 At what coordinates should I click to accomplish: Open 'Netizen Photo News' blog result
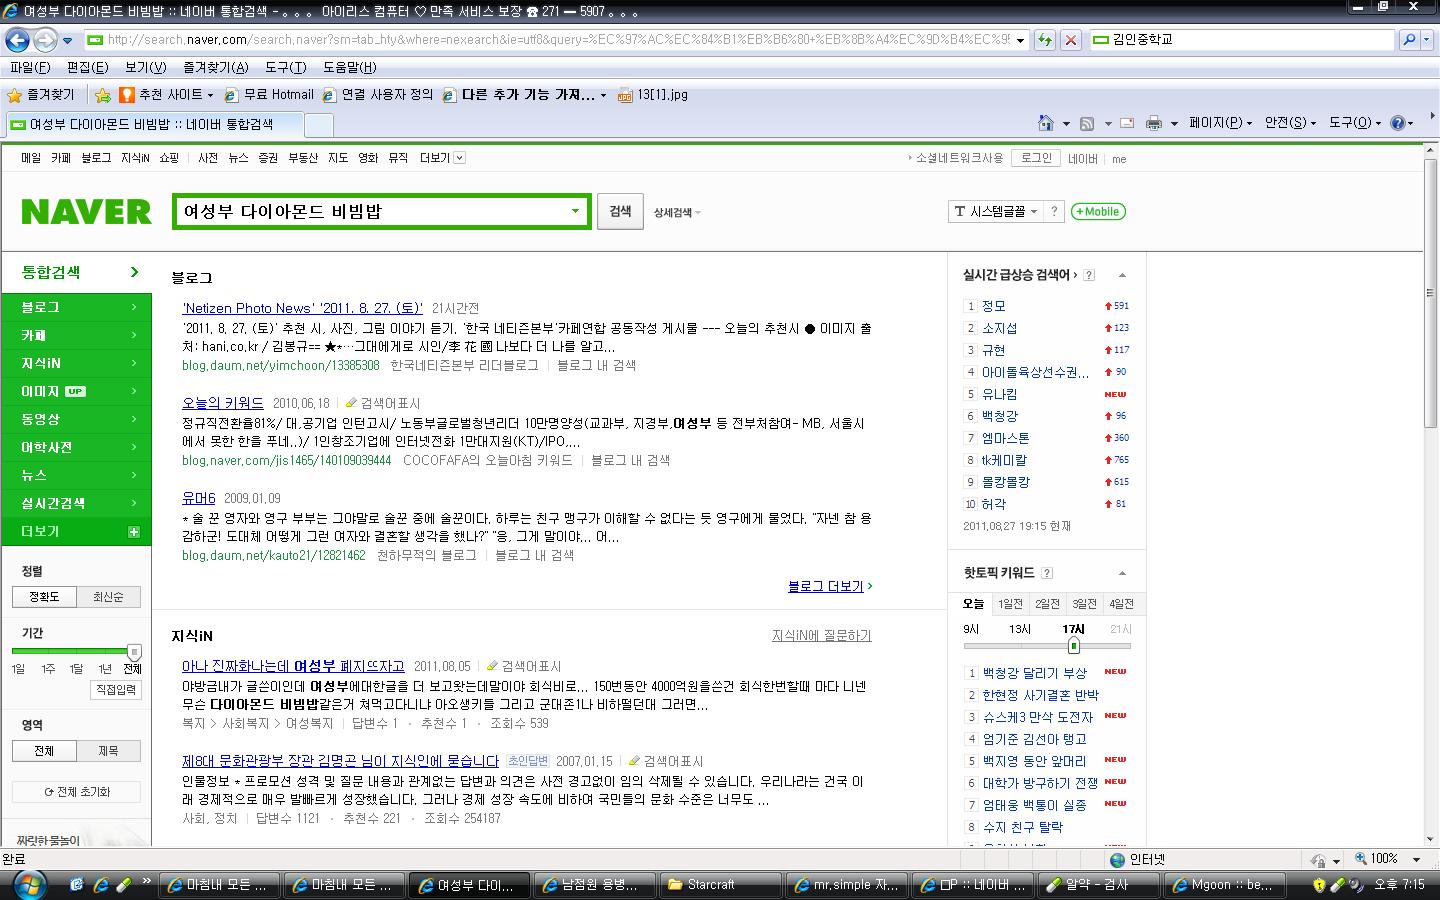pos(302,308)
